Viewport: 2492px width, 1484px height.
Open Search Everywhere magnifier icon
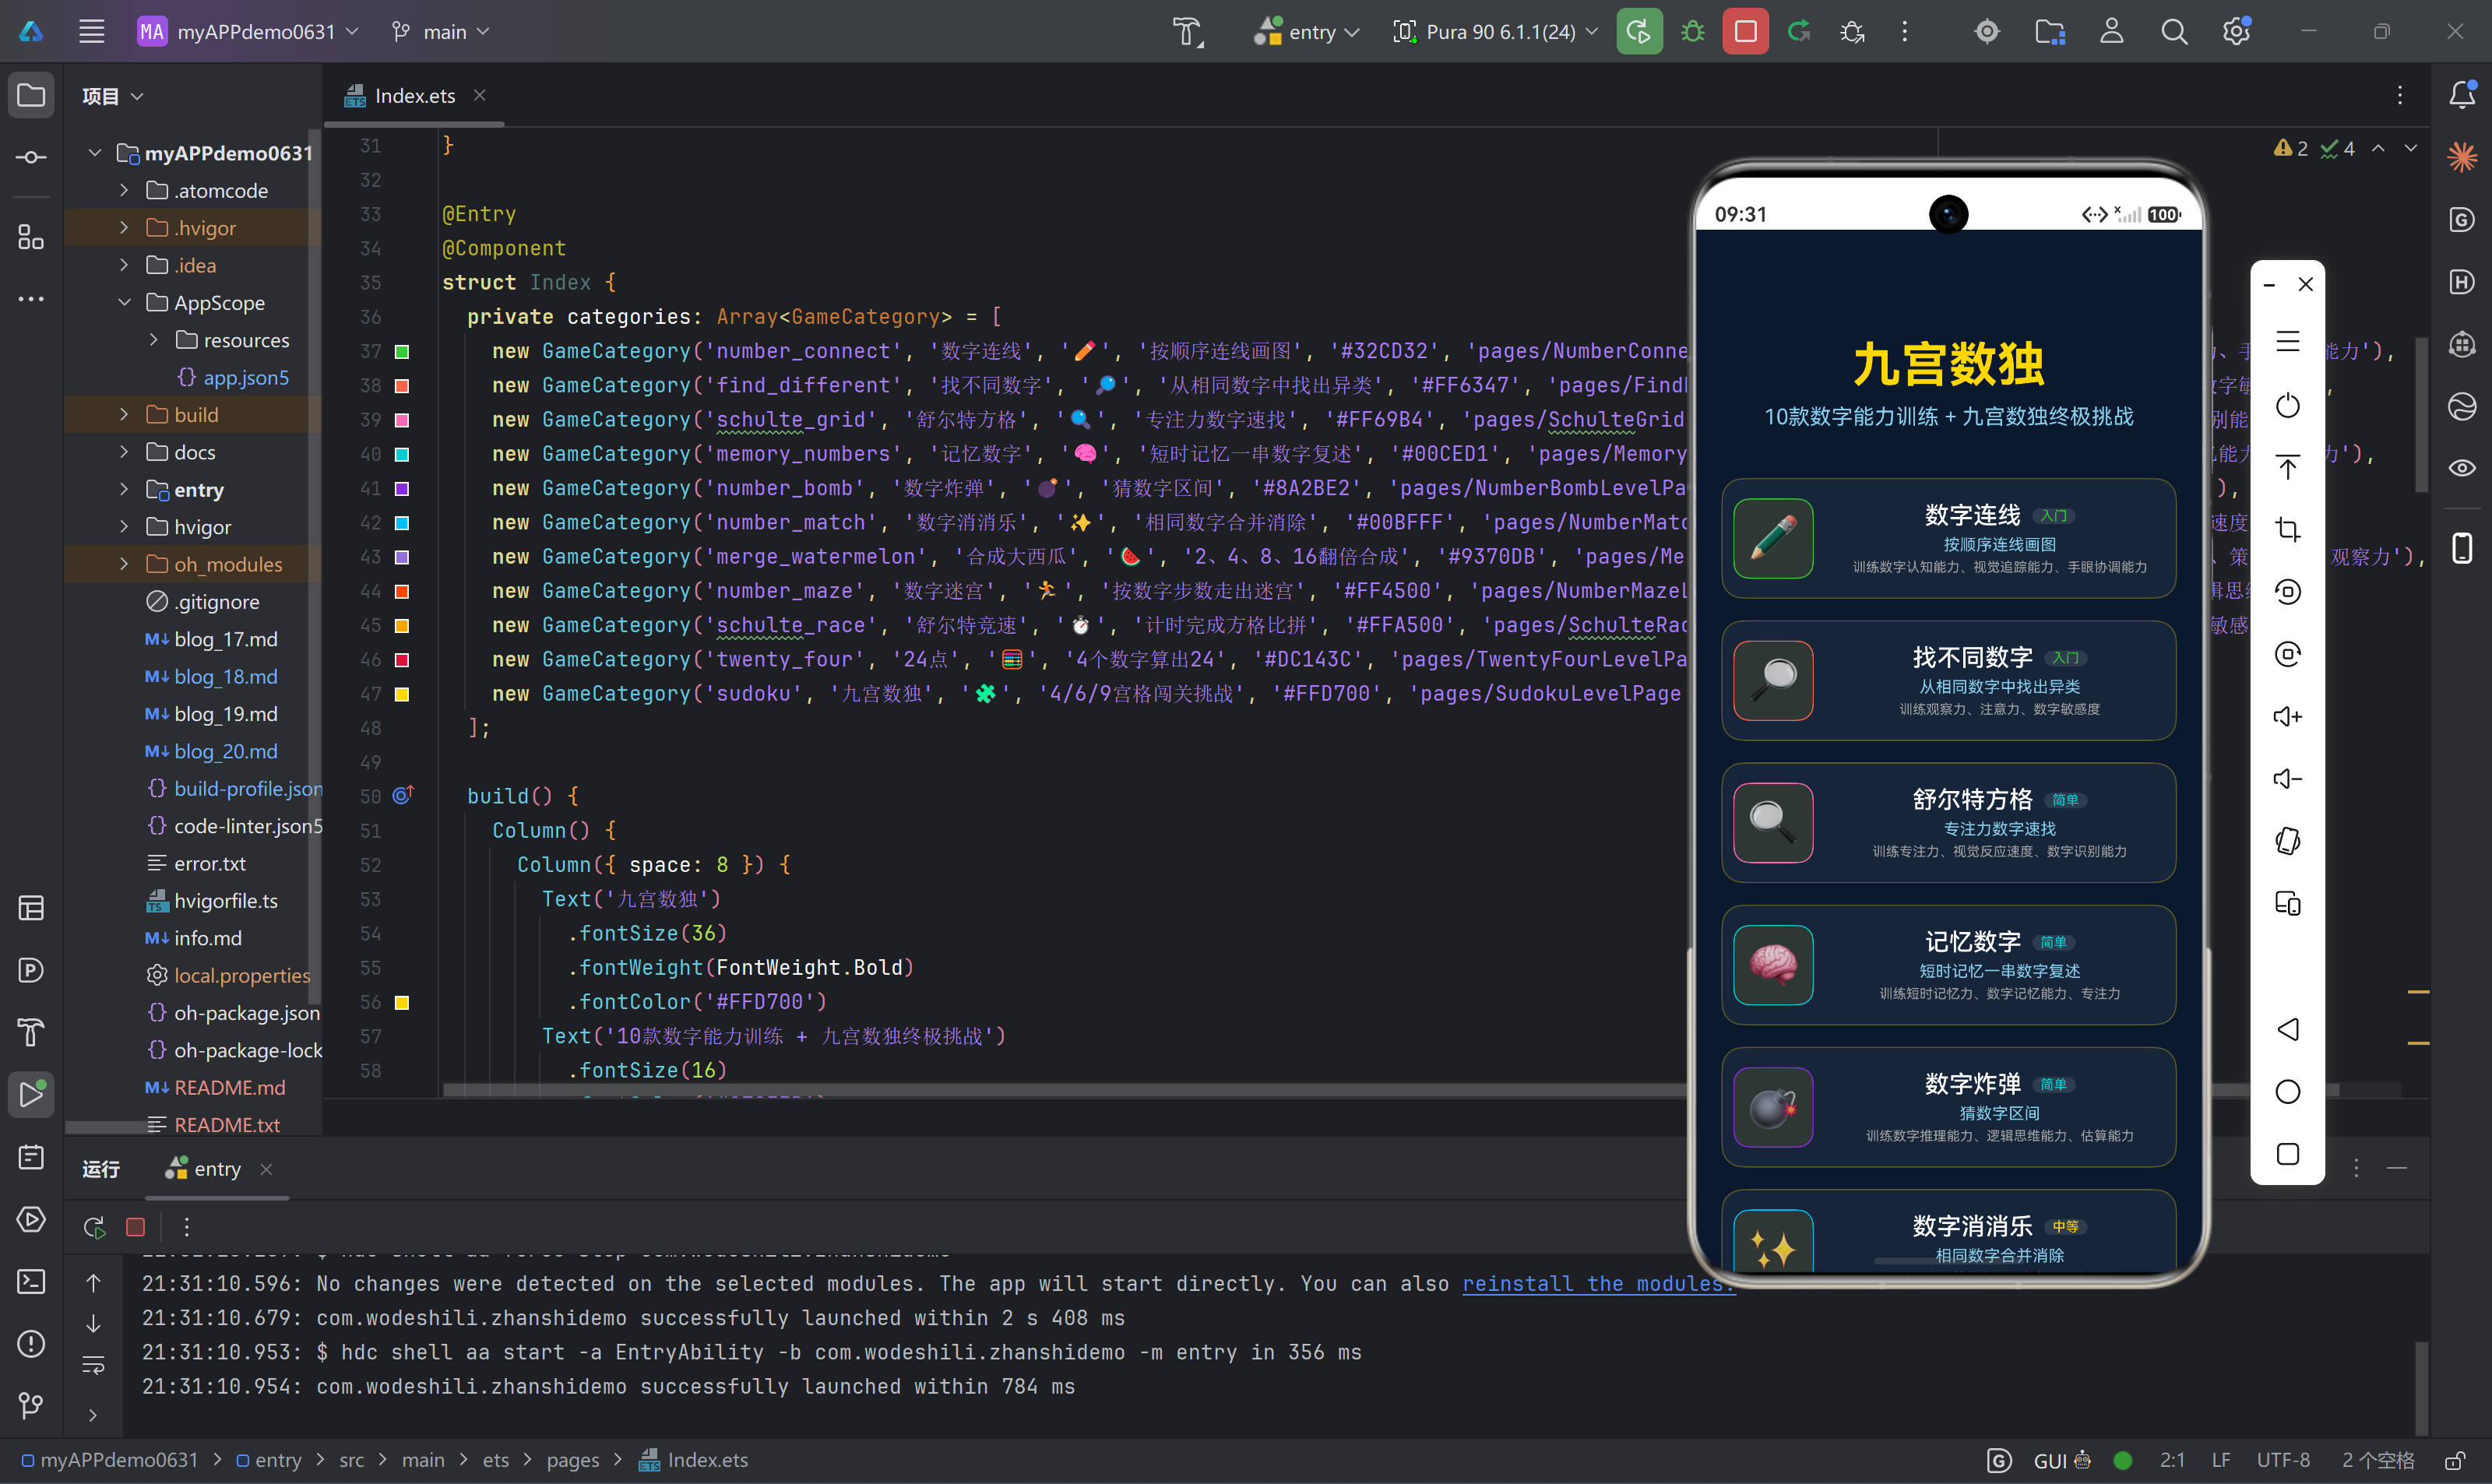tap(2173, 31)
